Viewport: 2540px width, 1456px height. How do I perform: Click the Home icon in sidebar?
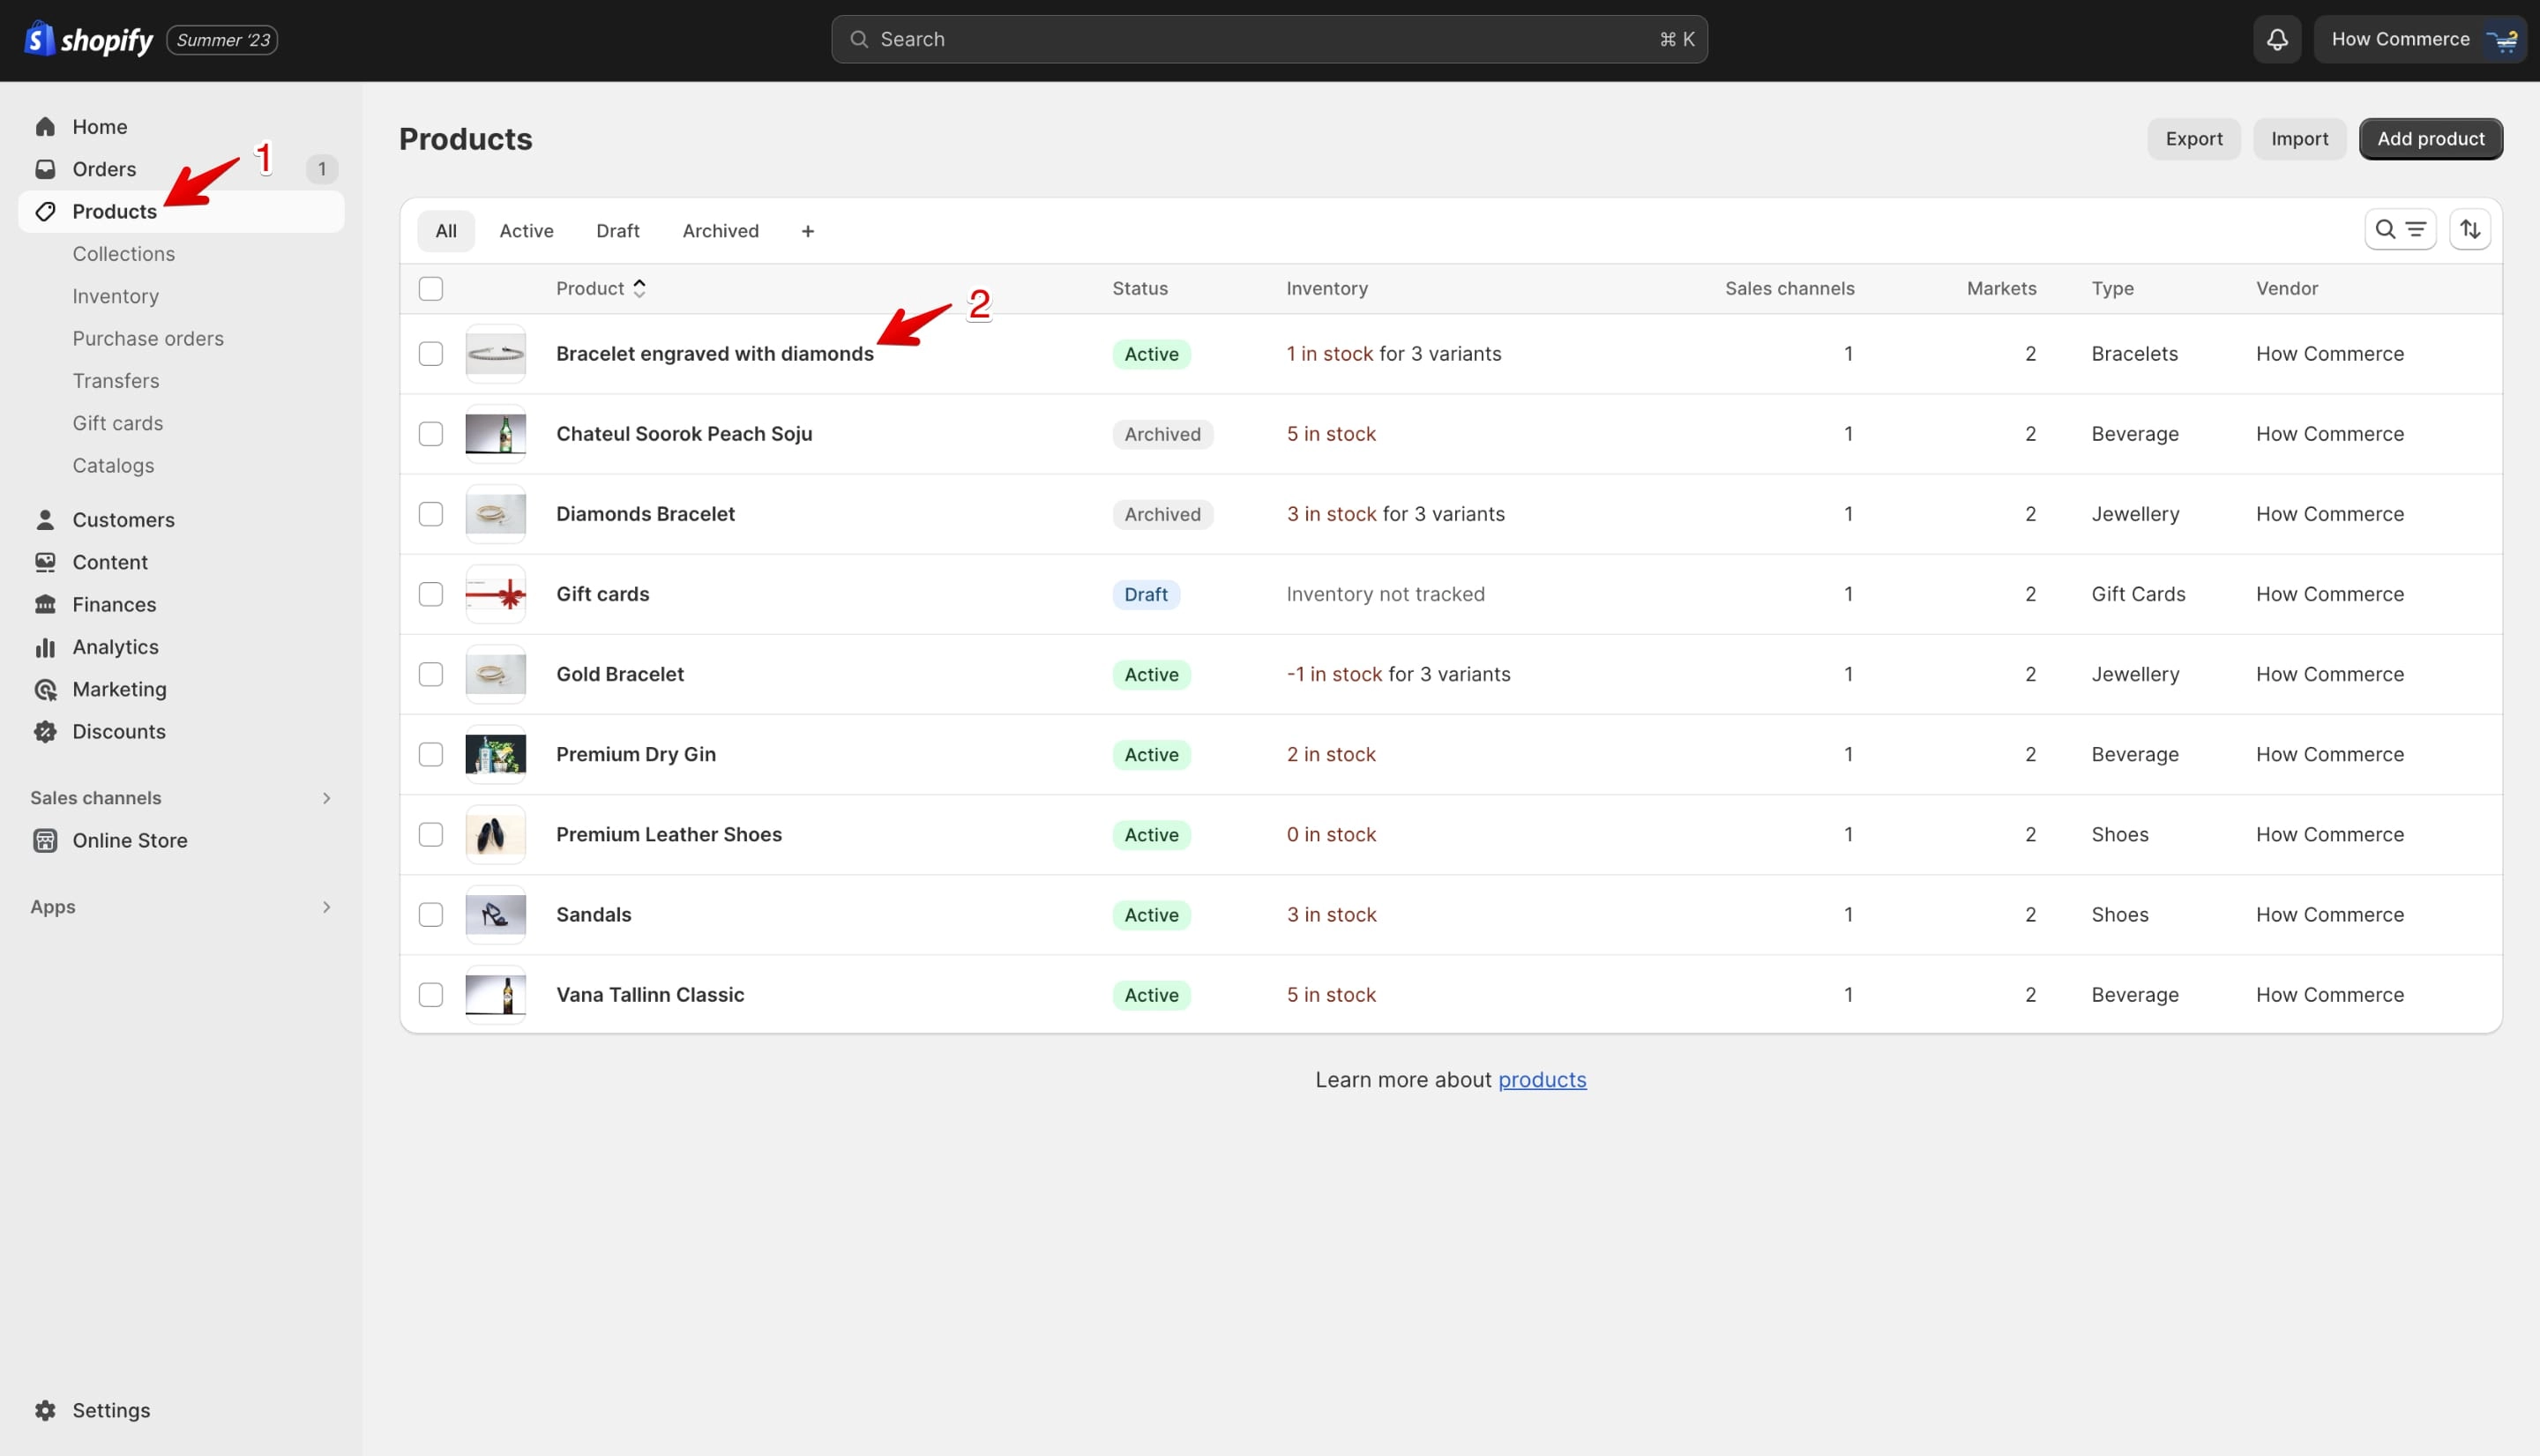[x=45, y=127]
